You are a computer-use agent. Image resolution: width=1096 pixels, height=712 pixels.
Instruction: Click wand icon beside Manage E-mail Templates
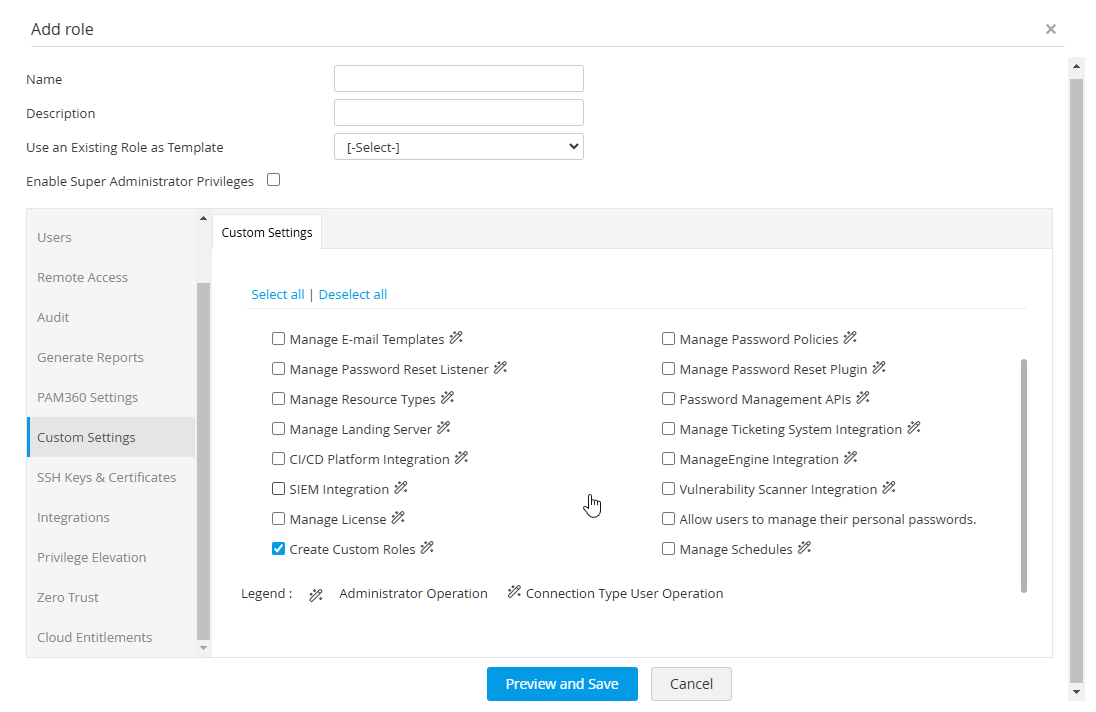[x=457, y=338]
